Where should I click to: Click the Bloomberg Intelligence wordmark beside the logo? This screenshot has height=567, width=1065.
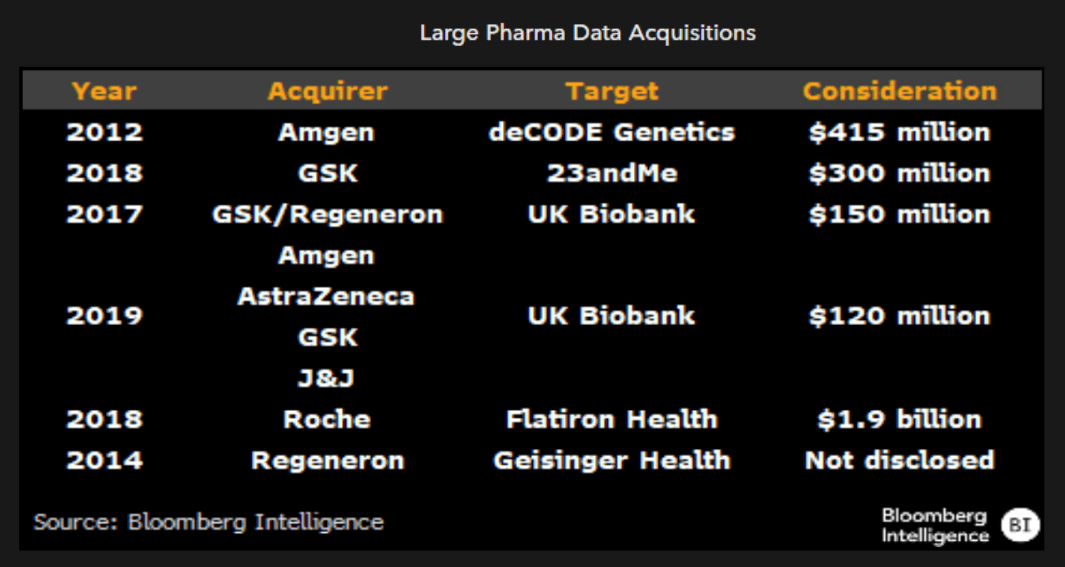935,525
